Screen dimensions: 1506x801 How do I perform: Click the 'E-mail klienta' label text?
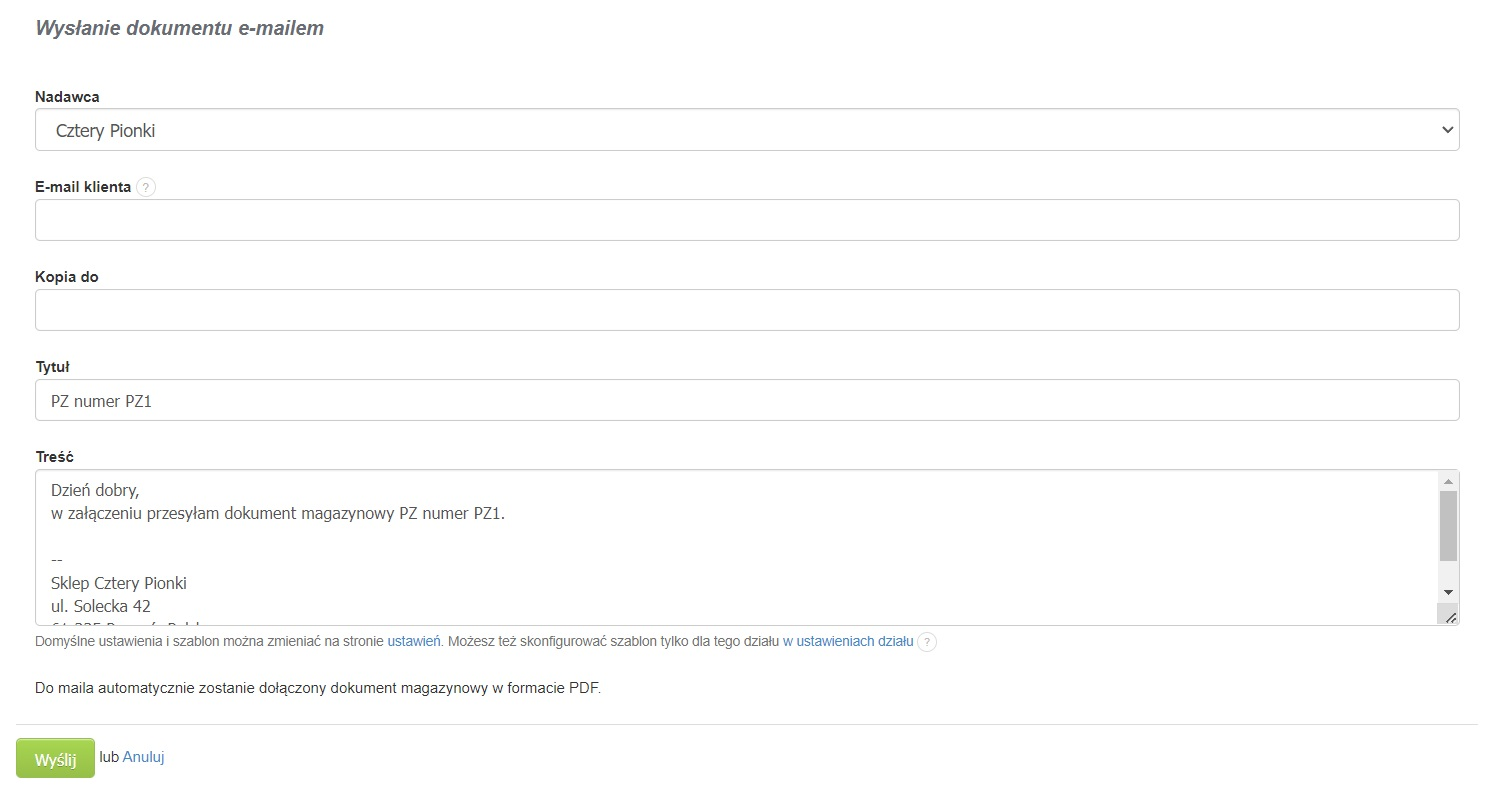coord(83,187)
